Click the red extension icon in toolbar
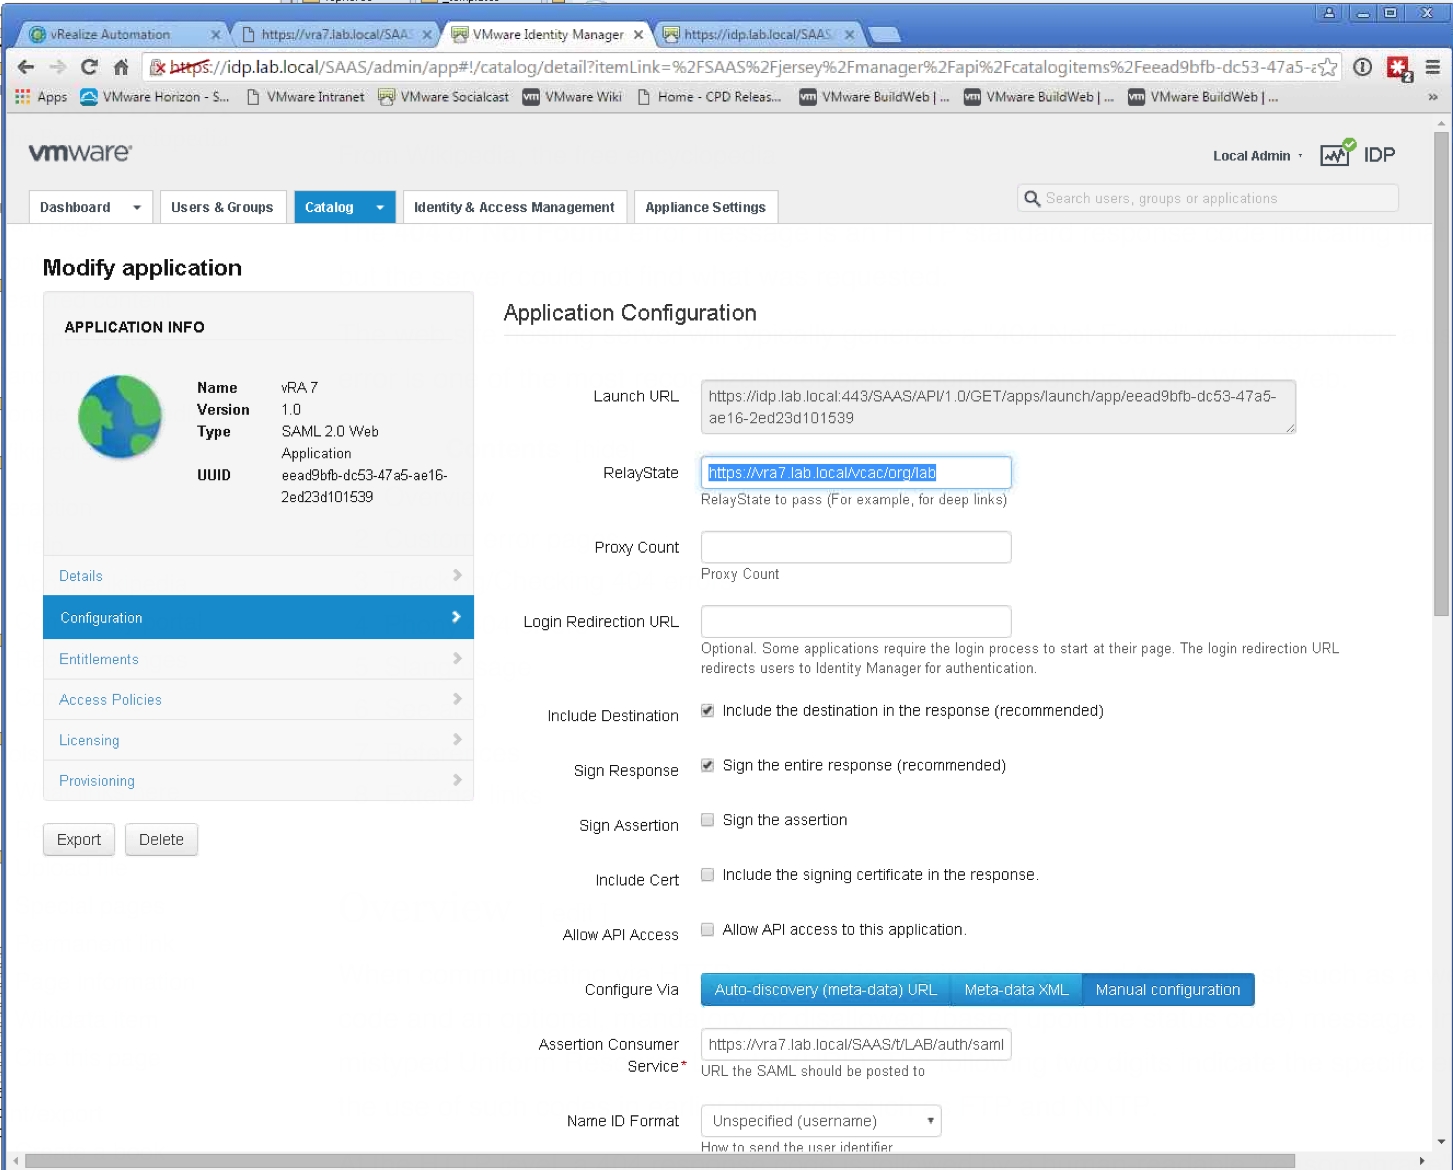The image size is (1453, 1170). tap(1398, 68)
